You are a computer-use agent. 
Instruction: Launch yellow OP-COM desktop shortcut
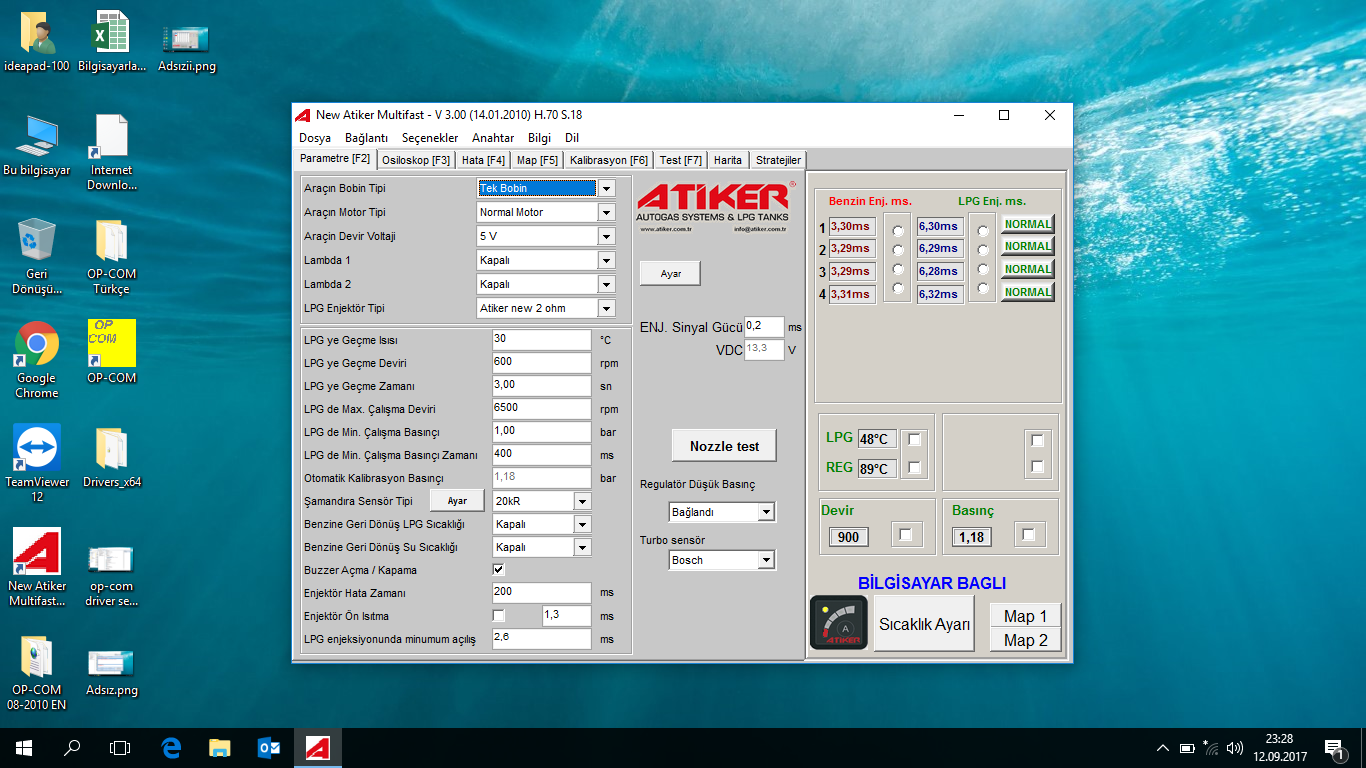coord(112,352)
